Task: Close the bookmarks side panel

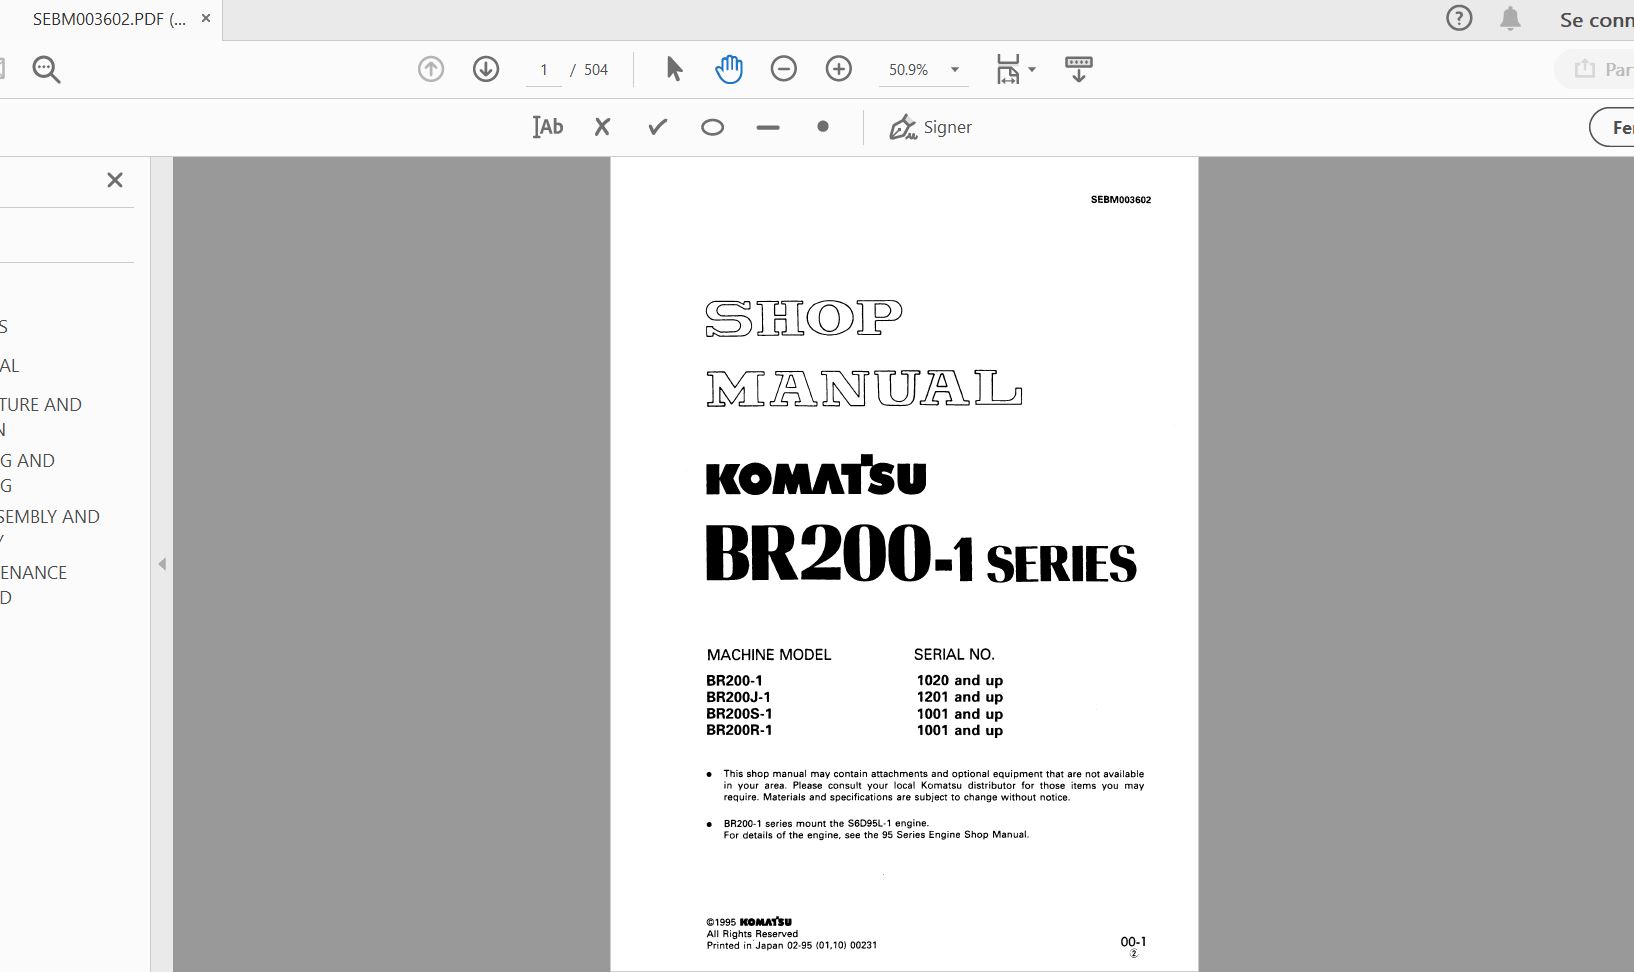Action: click(115, 180)
